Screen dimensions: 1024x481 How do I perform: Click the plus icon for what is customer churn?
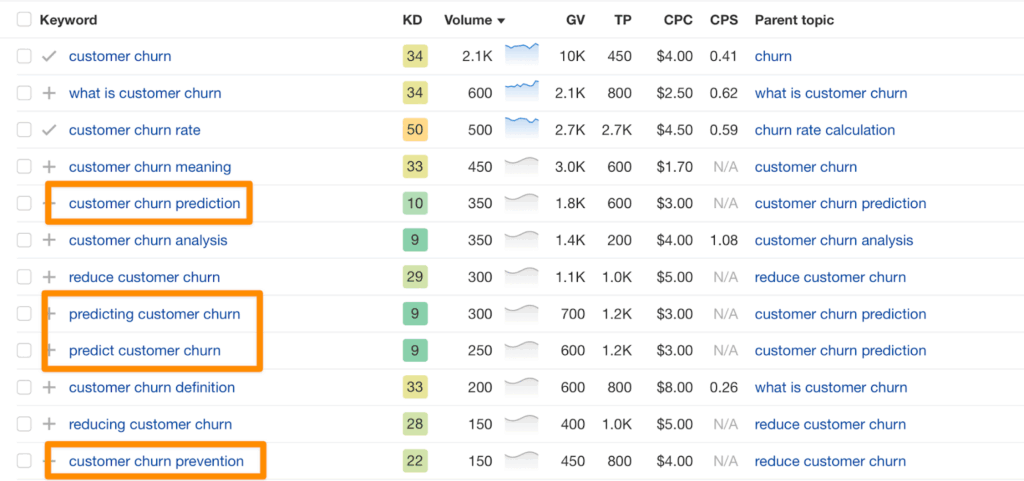[x=49, y=93]
